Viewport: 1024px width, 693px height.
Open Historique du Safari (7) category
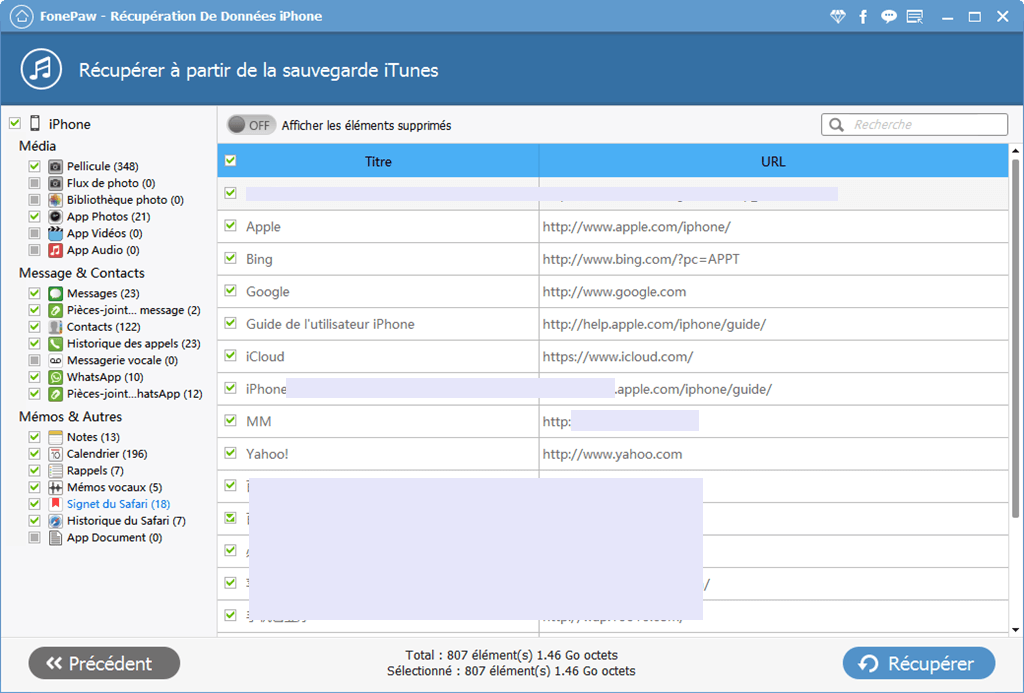(126, 521)
